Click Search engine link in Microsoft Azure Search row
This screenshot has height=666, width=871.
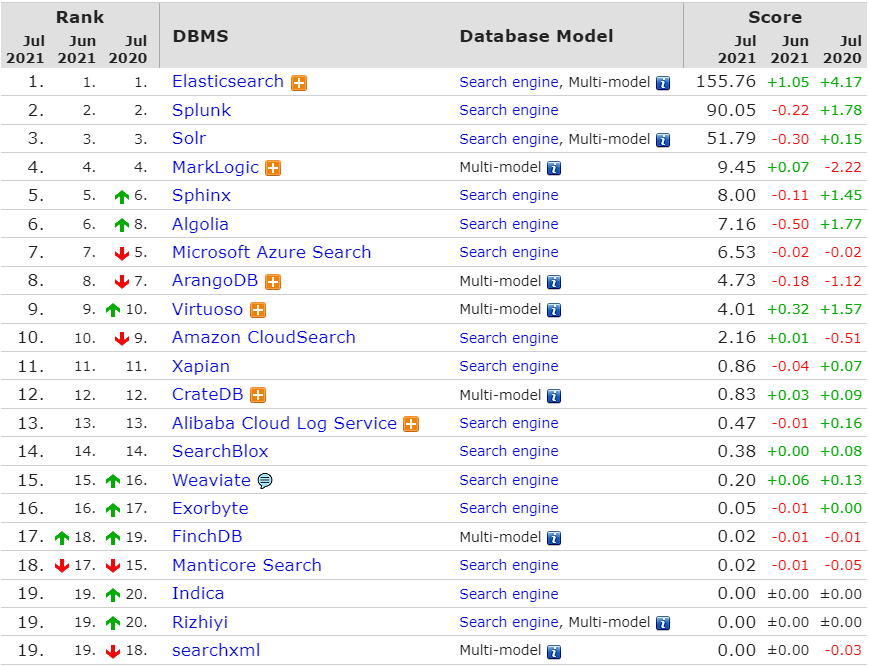click(x=509, y=252)
